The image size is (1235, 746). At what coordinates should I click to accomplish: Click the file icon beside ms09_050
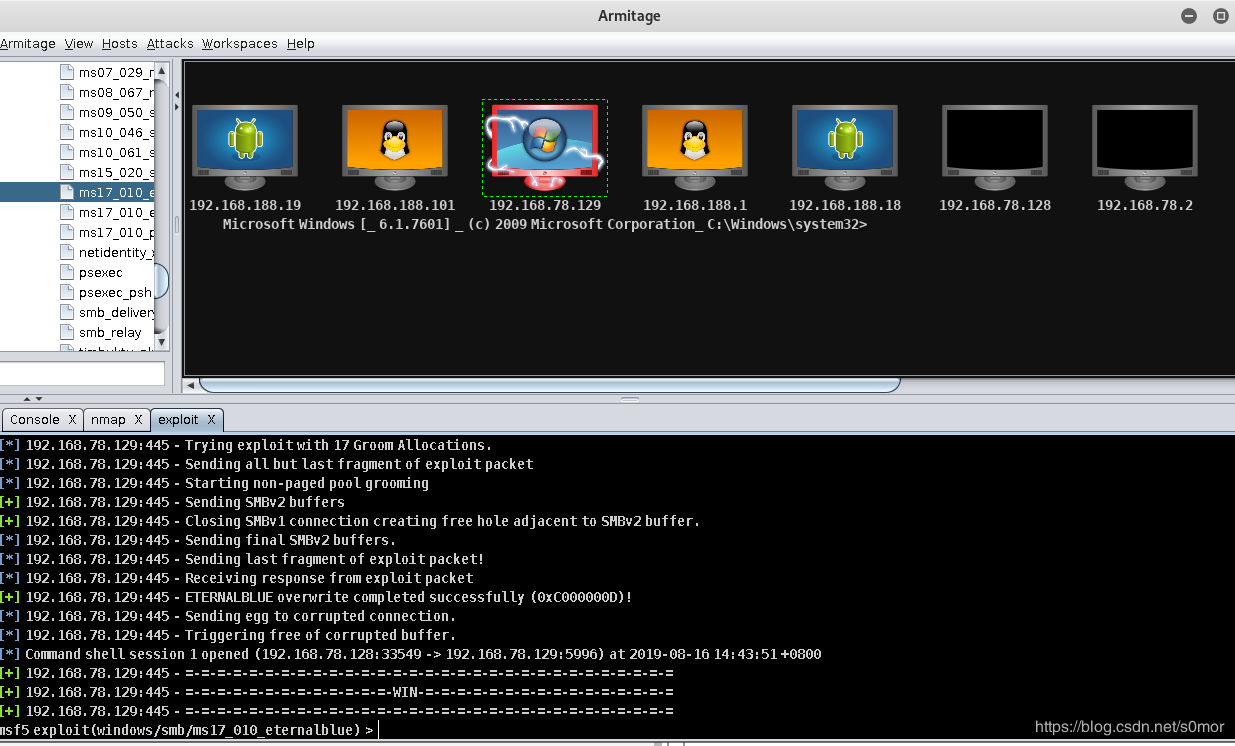(67, 112)
